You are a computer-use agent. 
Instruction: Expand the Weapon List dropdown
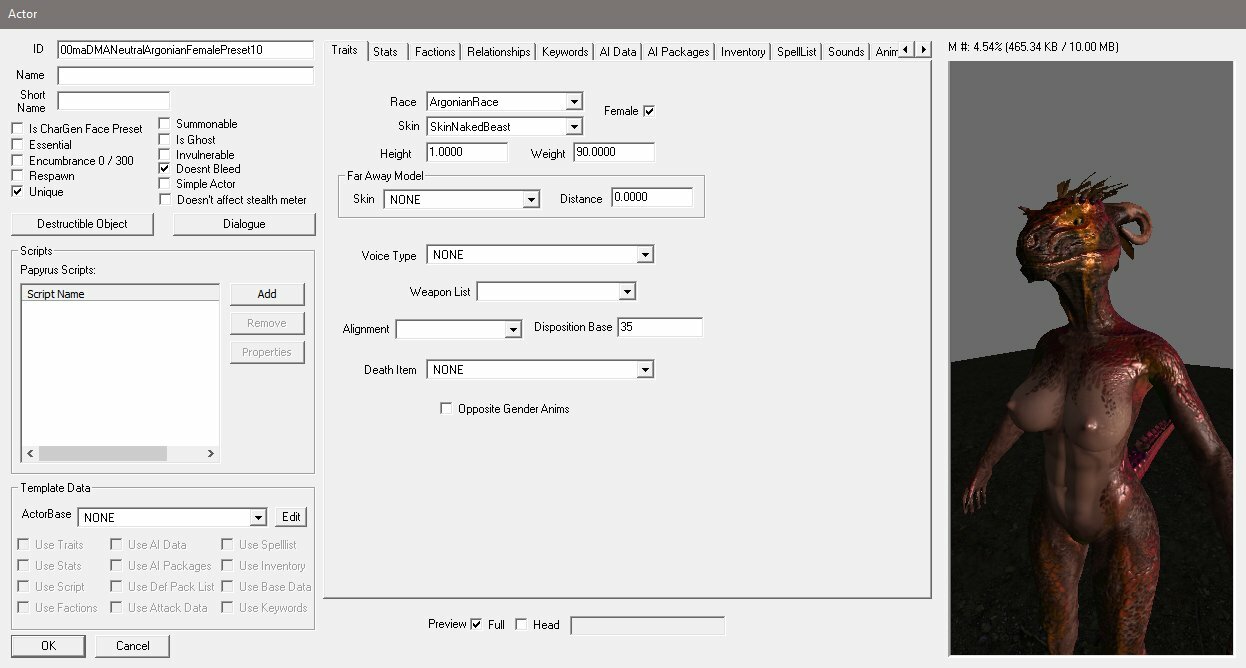coord(627,292)
